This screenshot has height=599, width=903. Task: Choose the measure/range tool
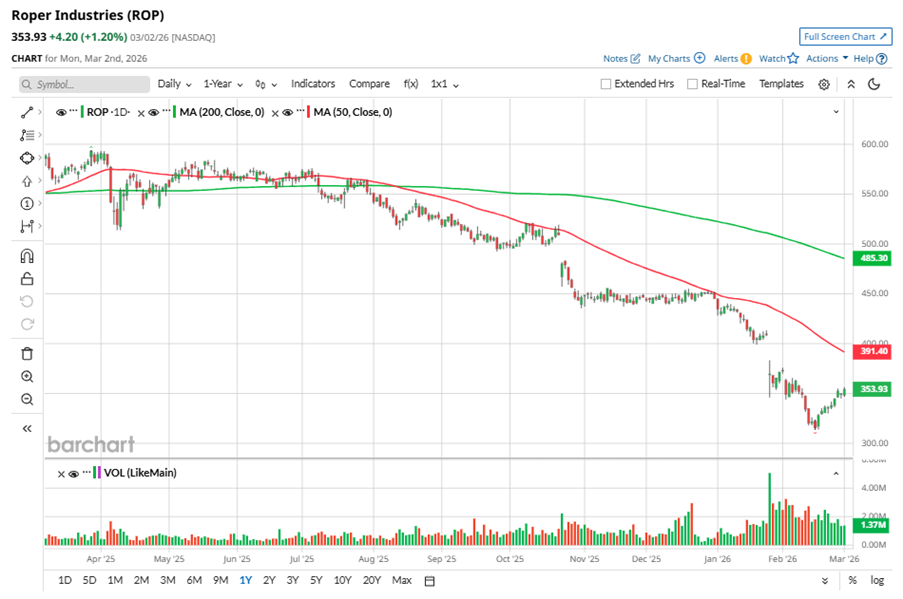pyautogui.click(x=26, y=226)
